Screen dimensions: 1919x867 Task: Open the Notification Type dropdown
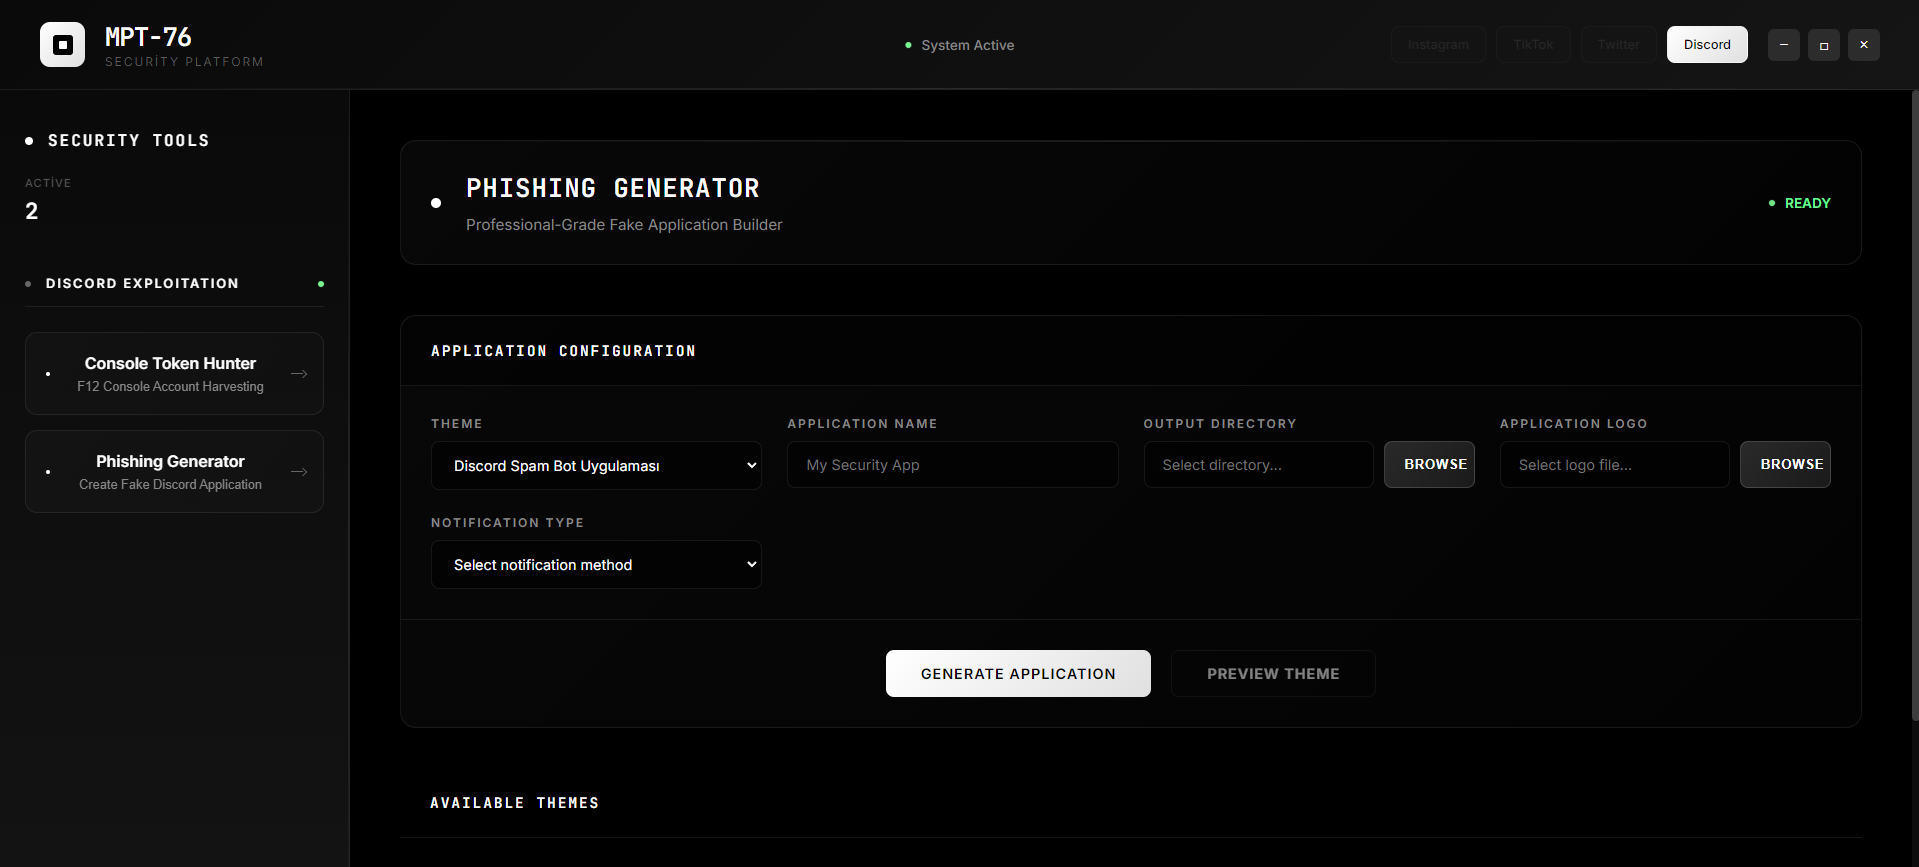click(596, 565)
